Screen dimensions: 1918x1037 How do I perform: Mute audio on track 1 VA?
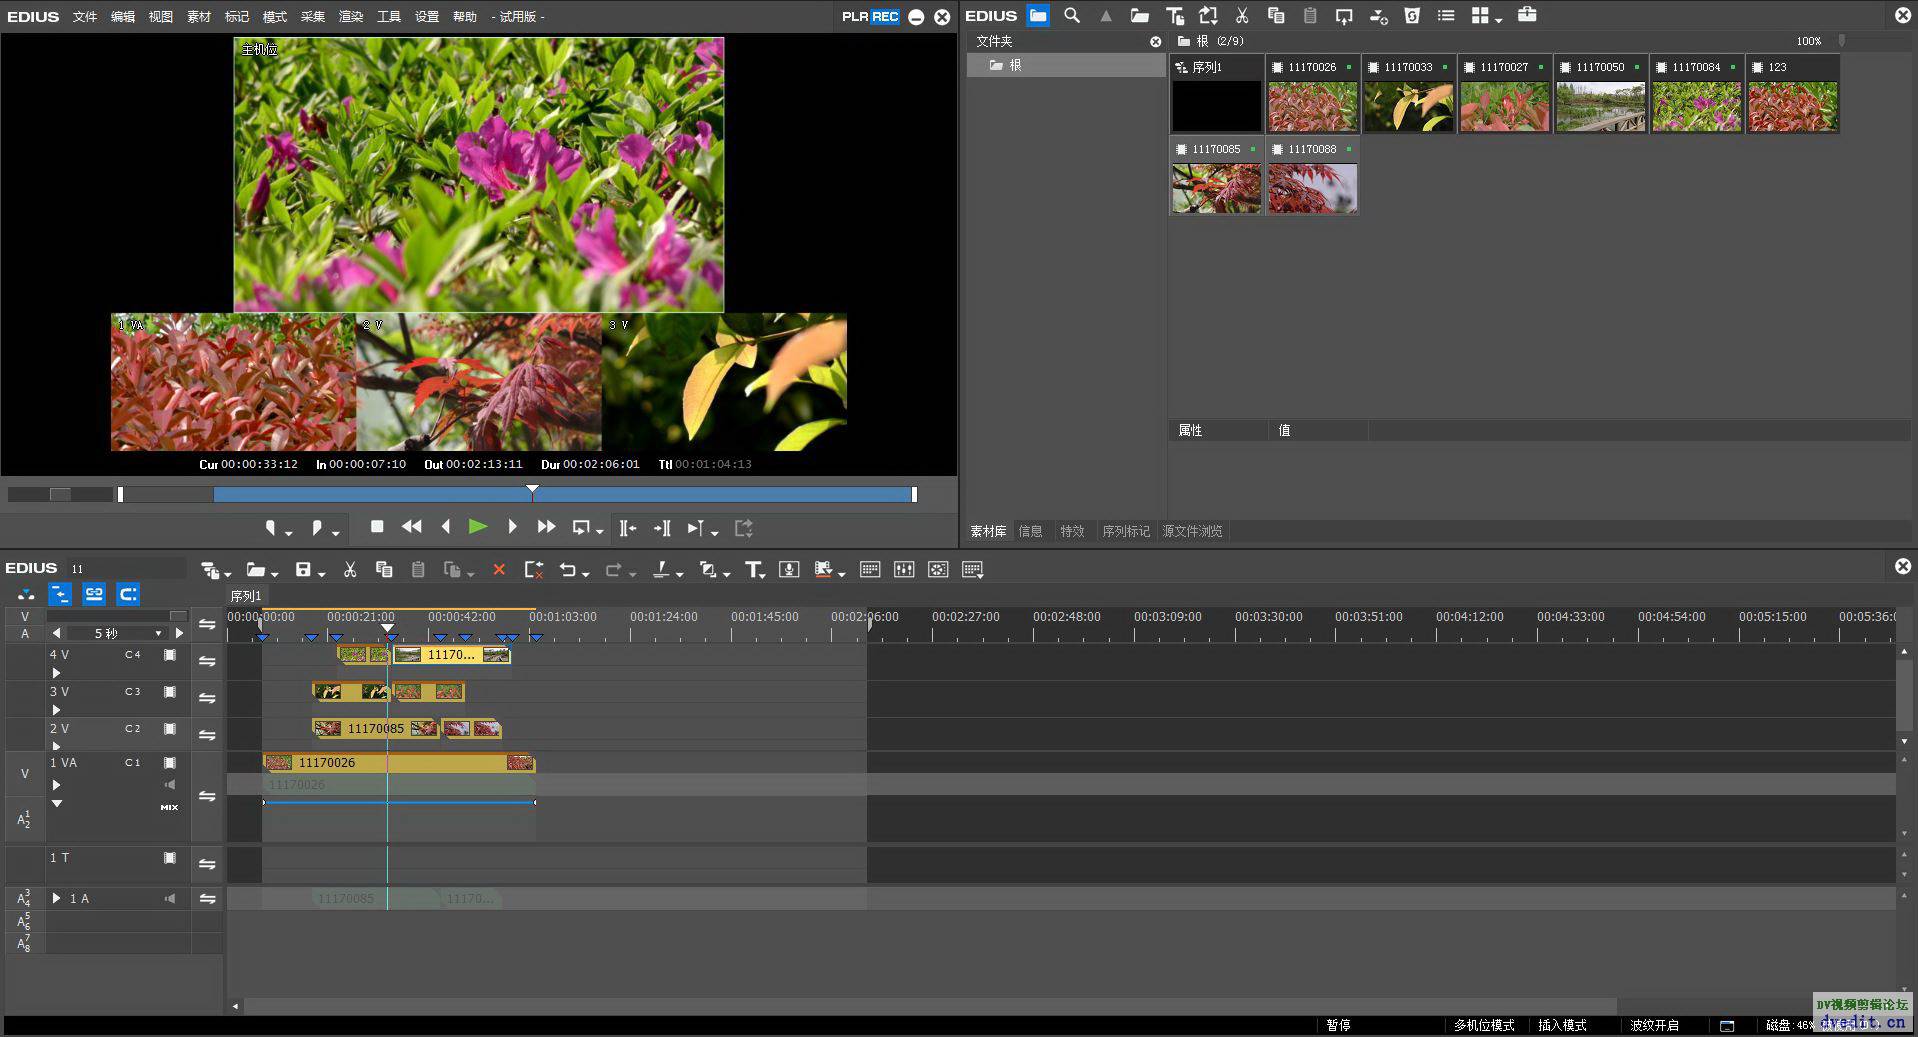pos(170,785)
